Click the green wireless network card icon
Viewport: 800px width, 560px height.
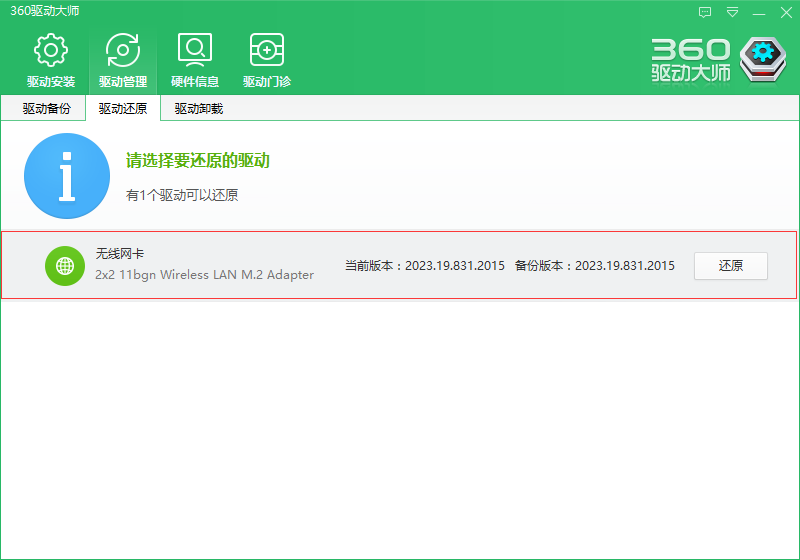(65, 265)
